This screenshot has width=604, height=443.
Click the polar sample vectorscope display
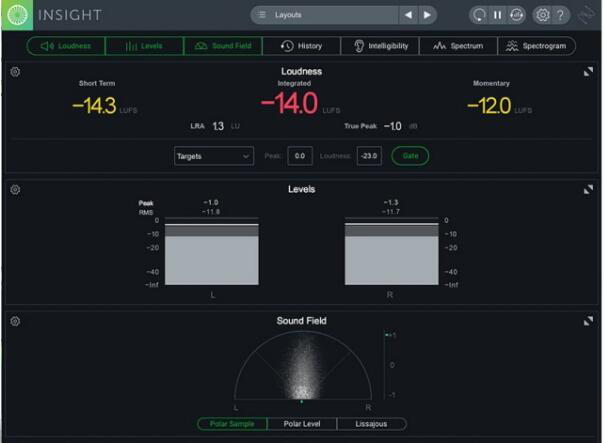coord(303,365)
